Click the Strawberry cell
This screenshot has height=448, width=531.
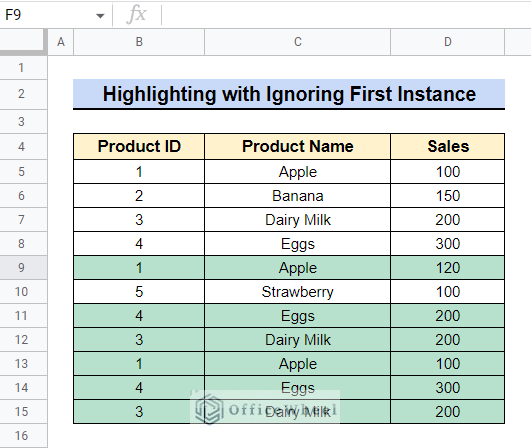click(297, 292)
